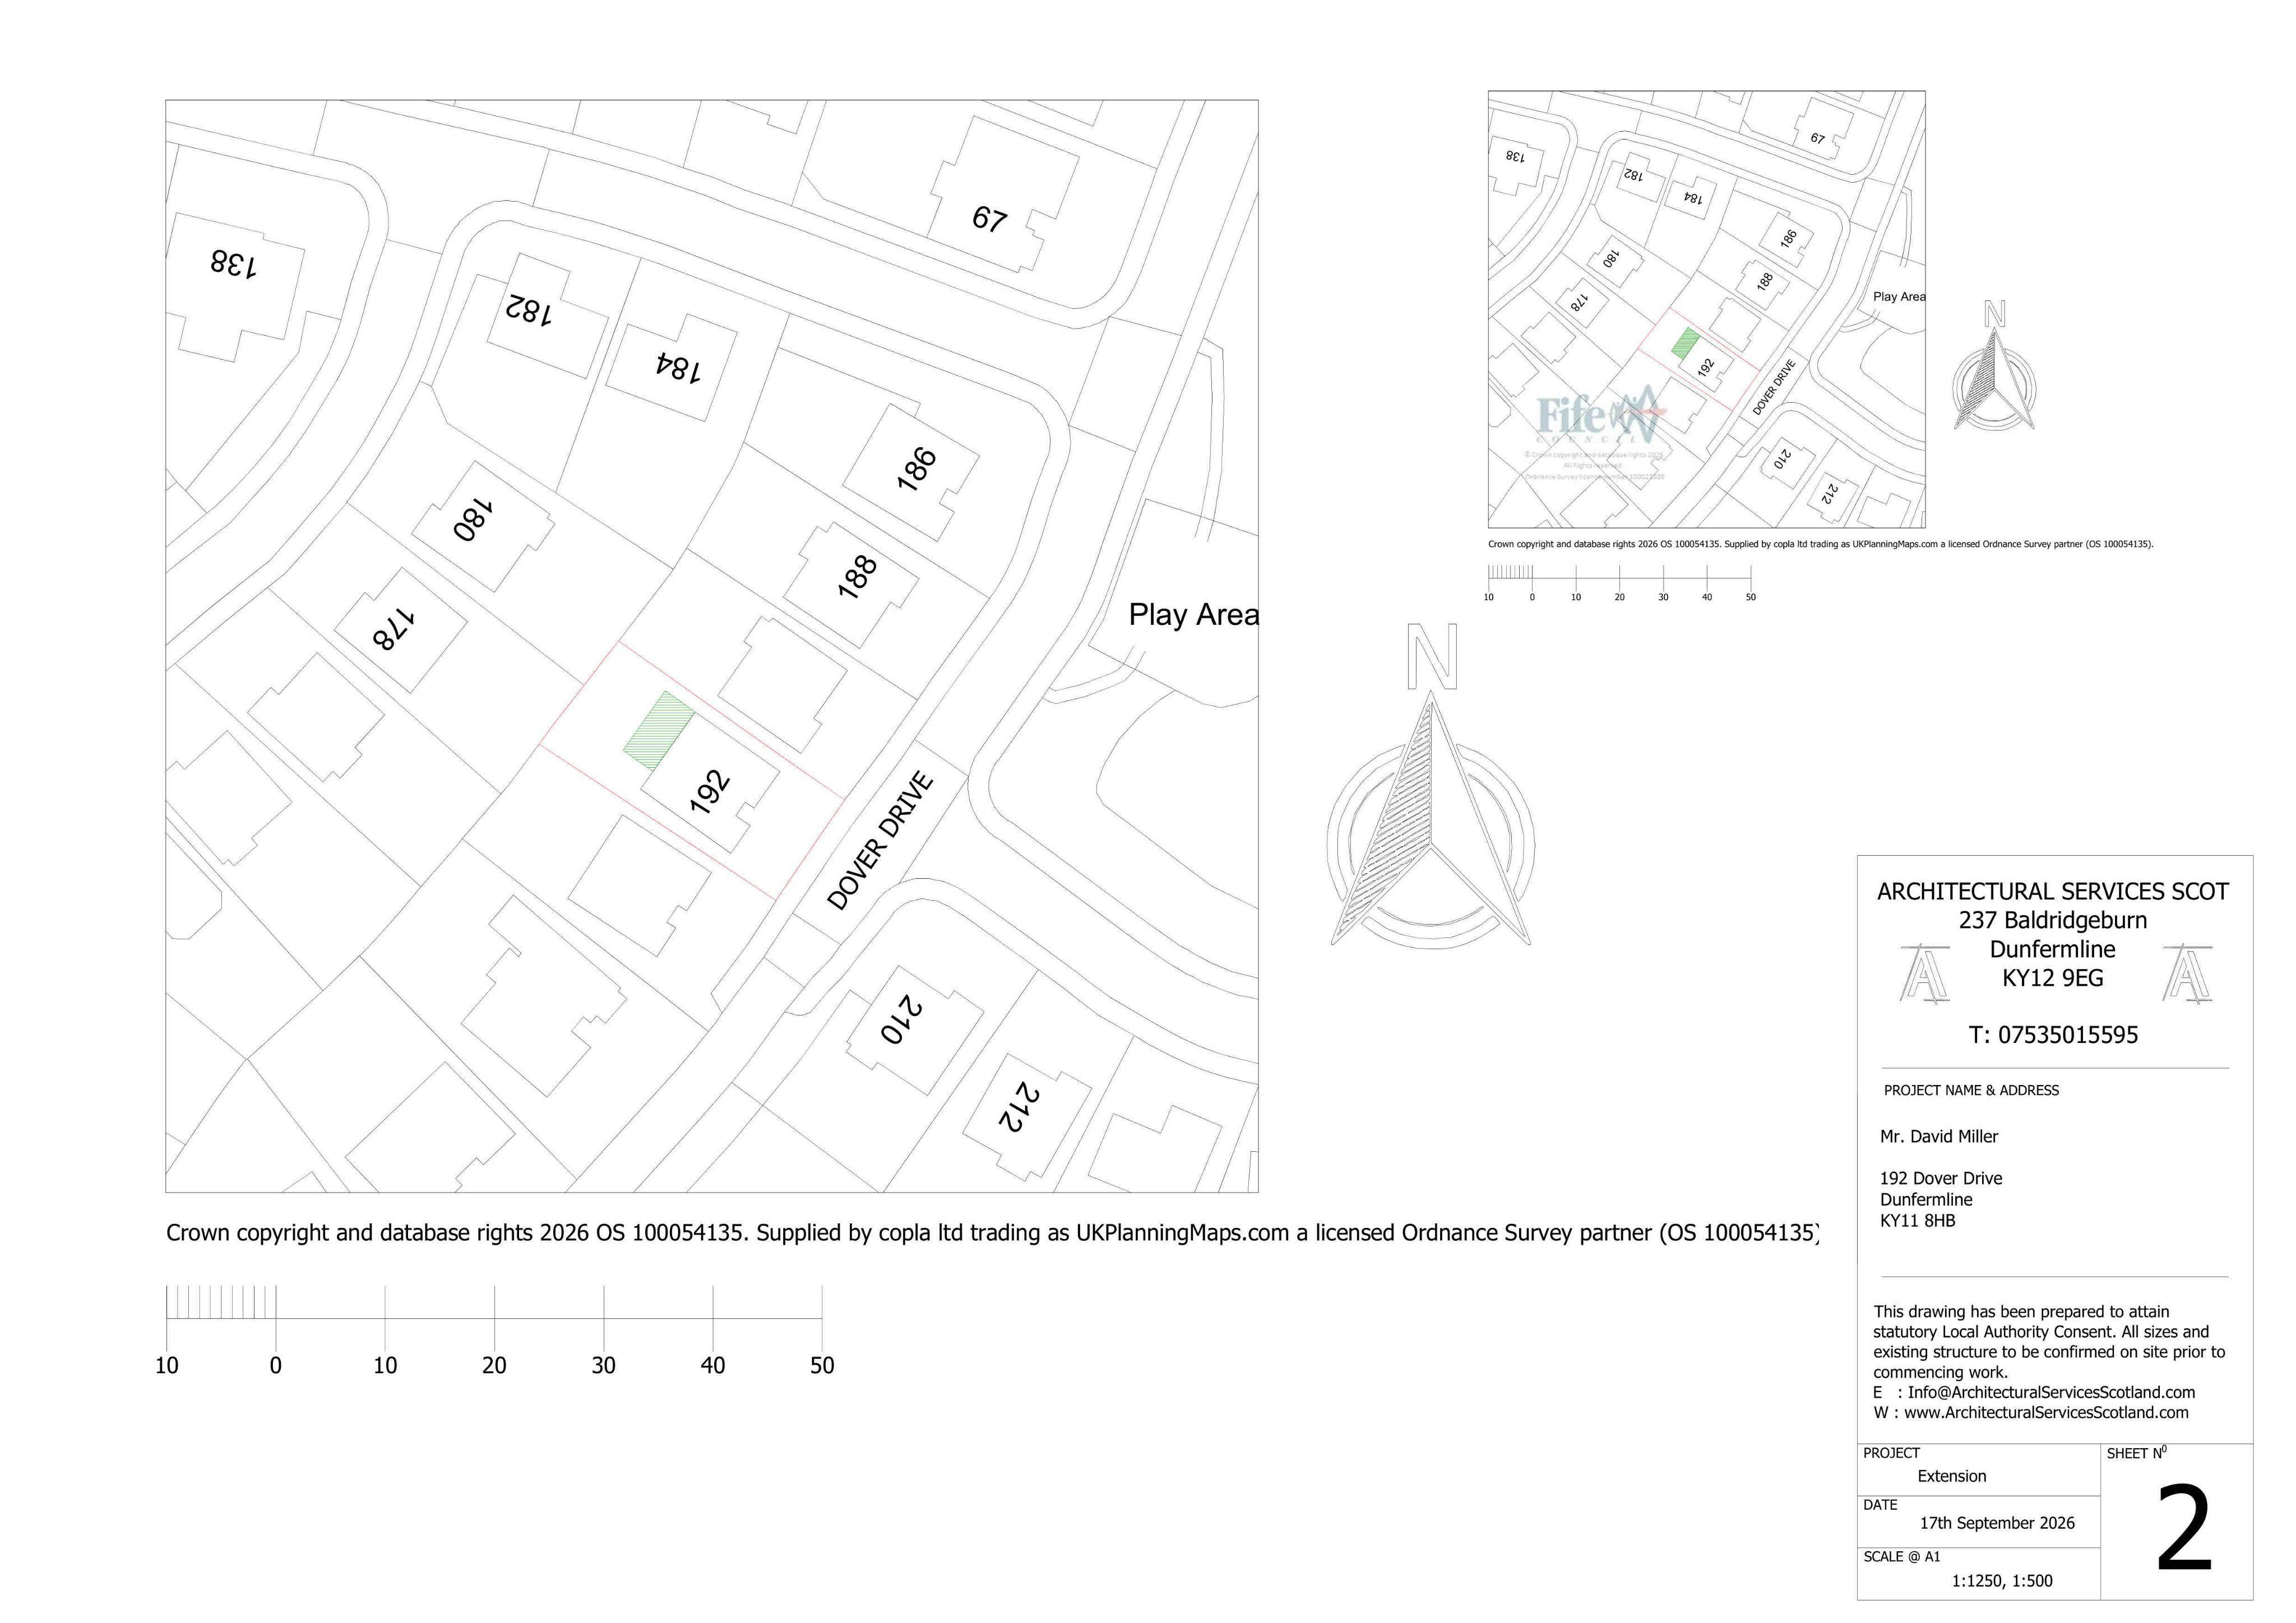Click the right 'A' logo in title block
This screenshot has height=1623, width=2296.
point(2186,973)
